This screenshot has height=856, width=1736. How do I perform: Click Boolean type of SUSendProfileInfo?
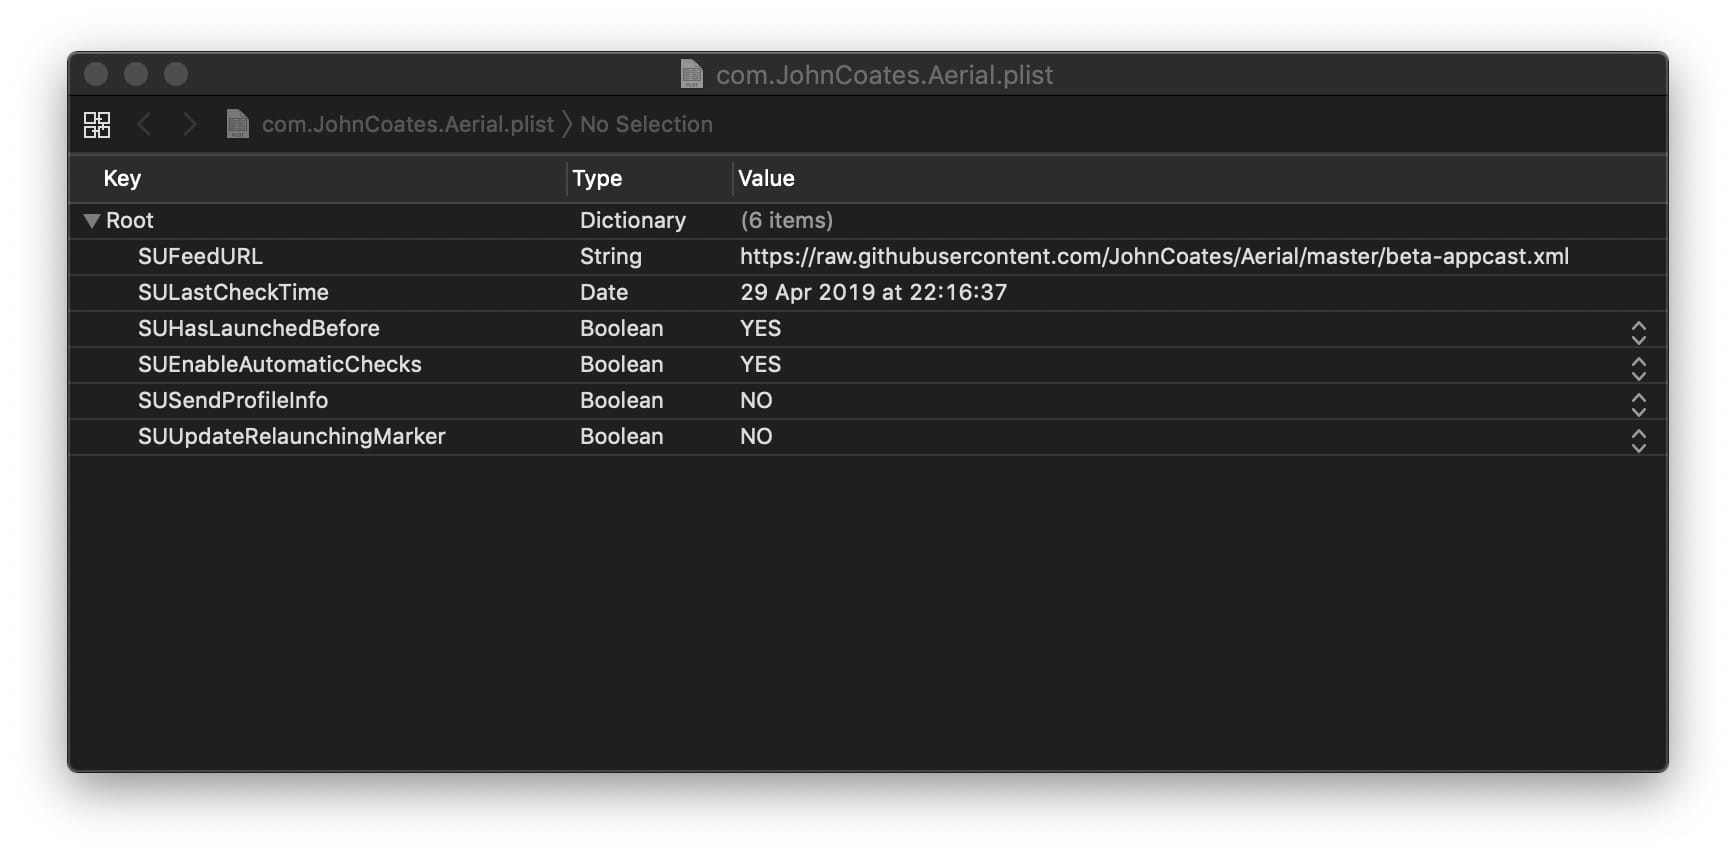[x=622, y=400]
